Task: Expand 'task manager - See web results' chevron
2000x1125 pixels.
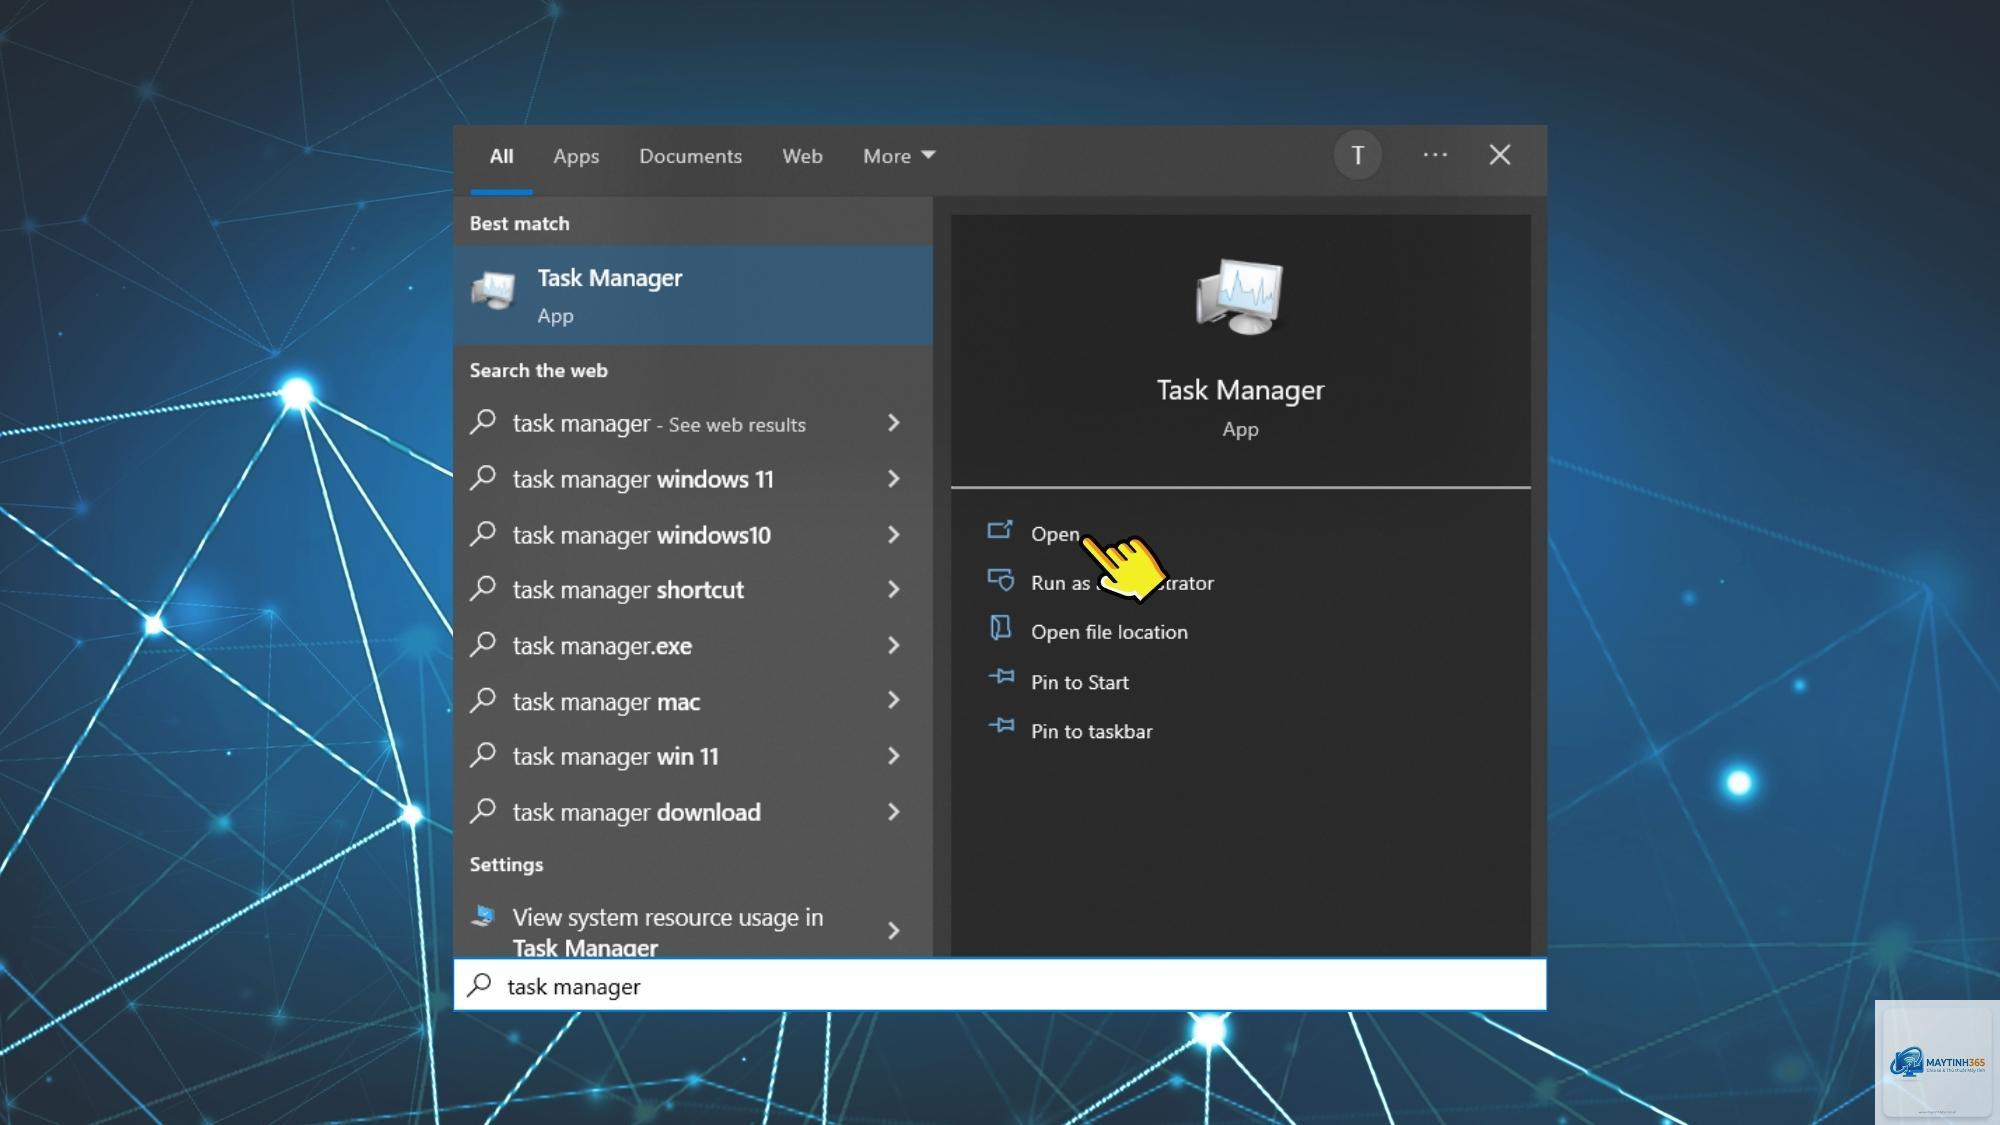Action: pyautogui.click(x=894, y=423)
